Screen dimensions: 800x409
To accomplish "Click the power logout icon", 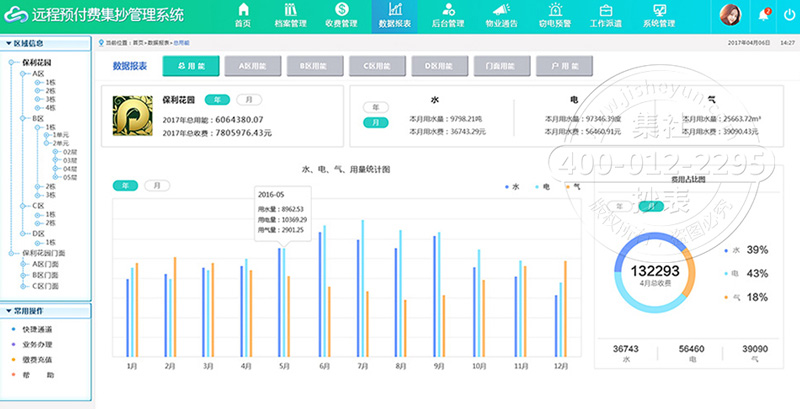I will 787,14.
